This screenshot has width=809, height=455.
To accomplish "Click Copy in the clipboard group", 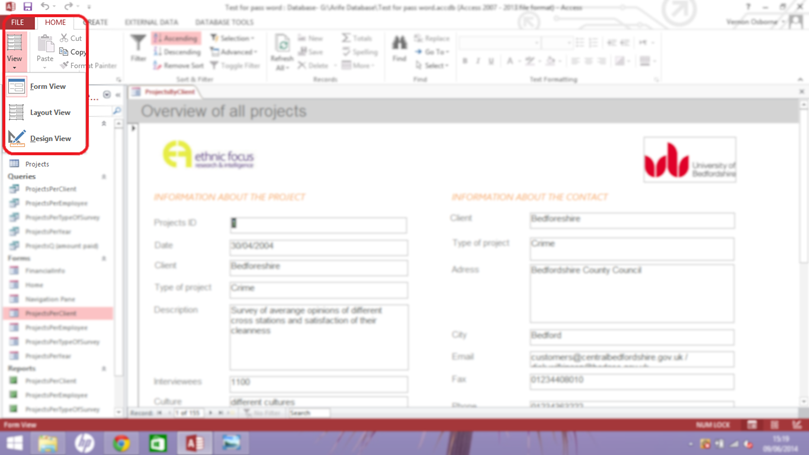I will pyautogui.click(x=73, y=52).
